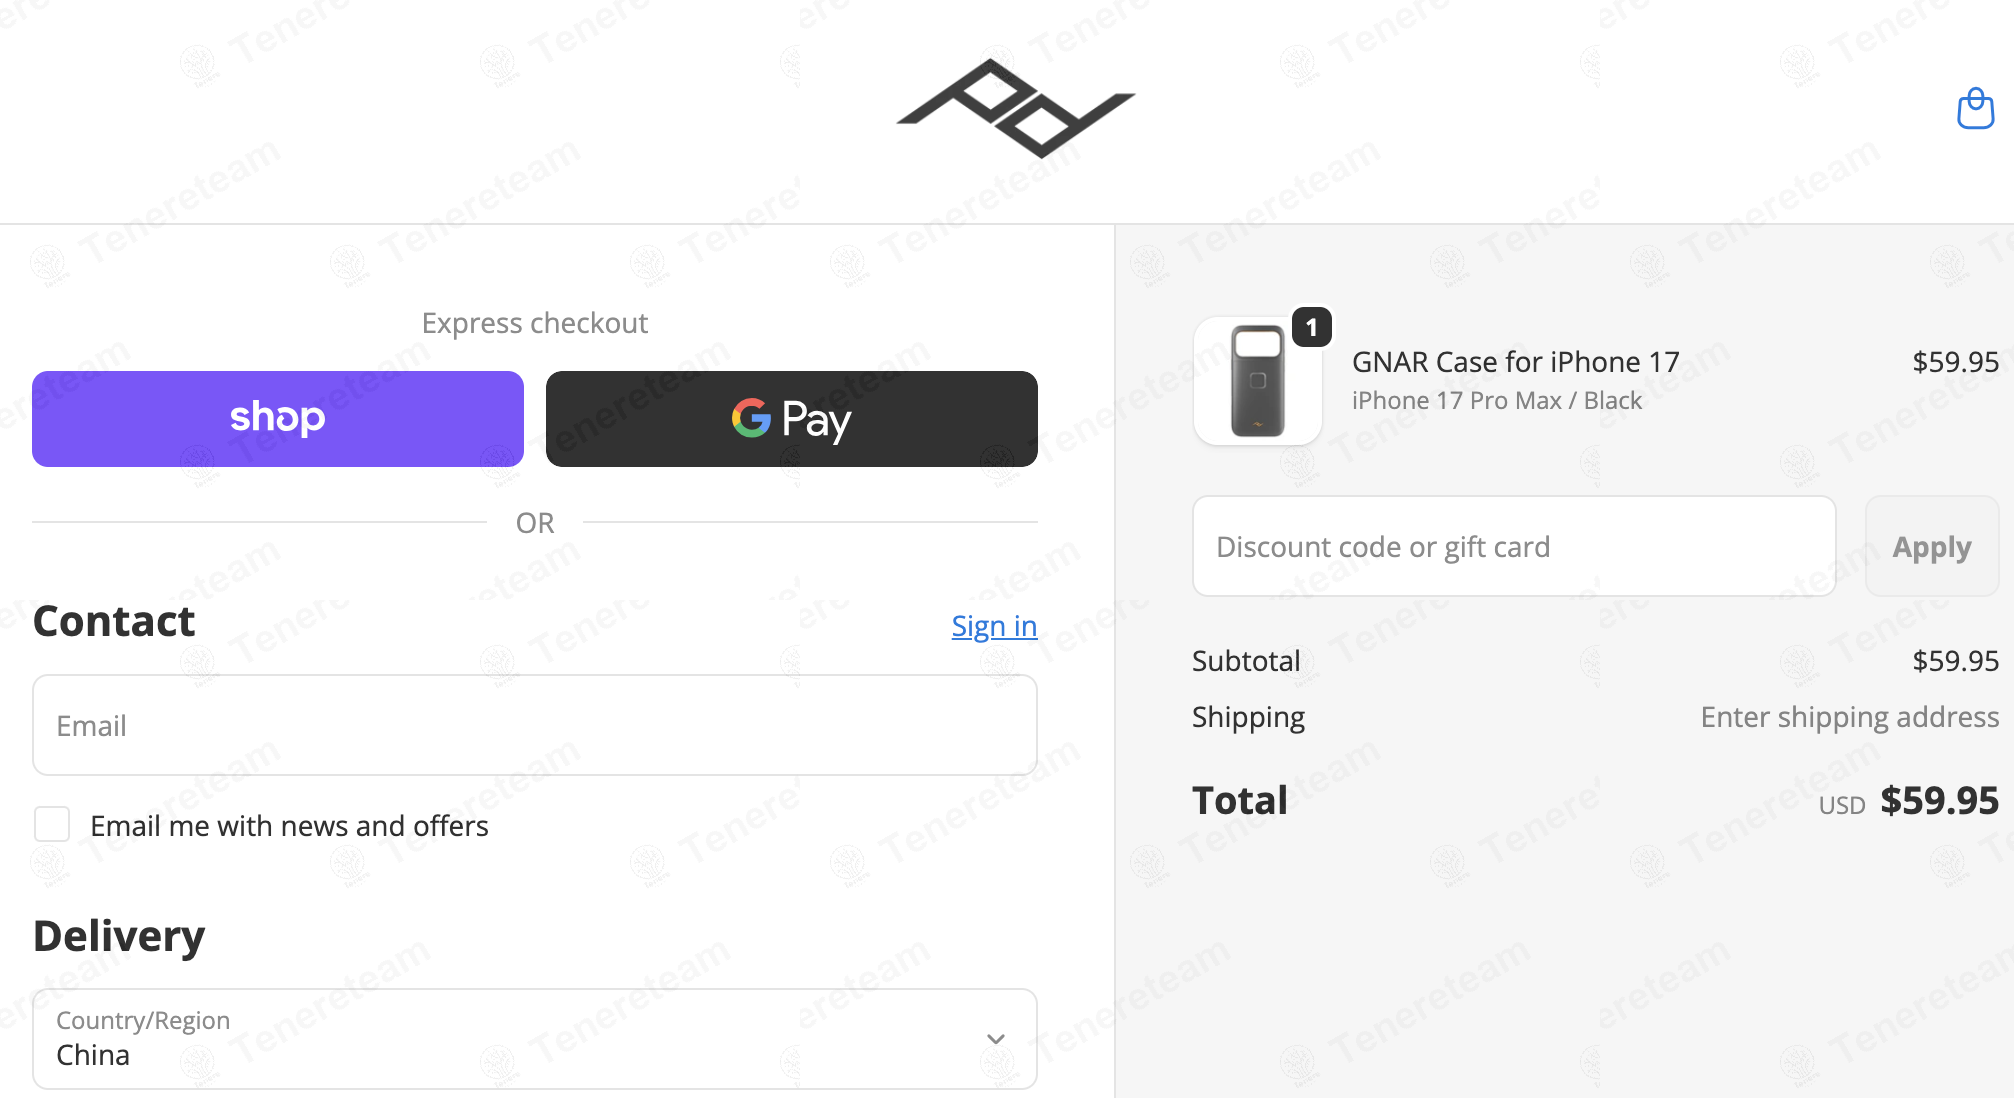The height and width of the screenshot is (1098, 2014).
Task: Click the Express checkout heading
Action: (x=534, y=323)
